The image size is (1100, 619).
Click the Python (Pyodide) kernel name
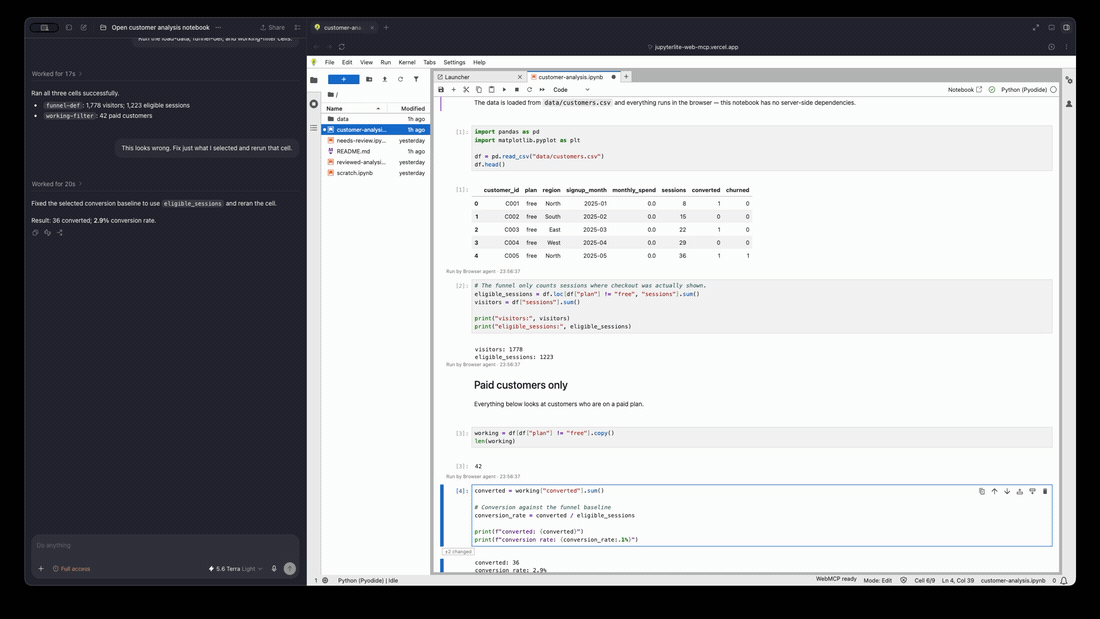(x=1024, y=90)
